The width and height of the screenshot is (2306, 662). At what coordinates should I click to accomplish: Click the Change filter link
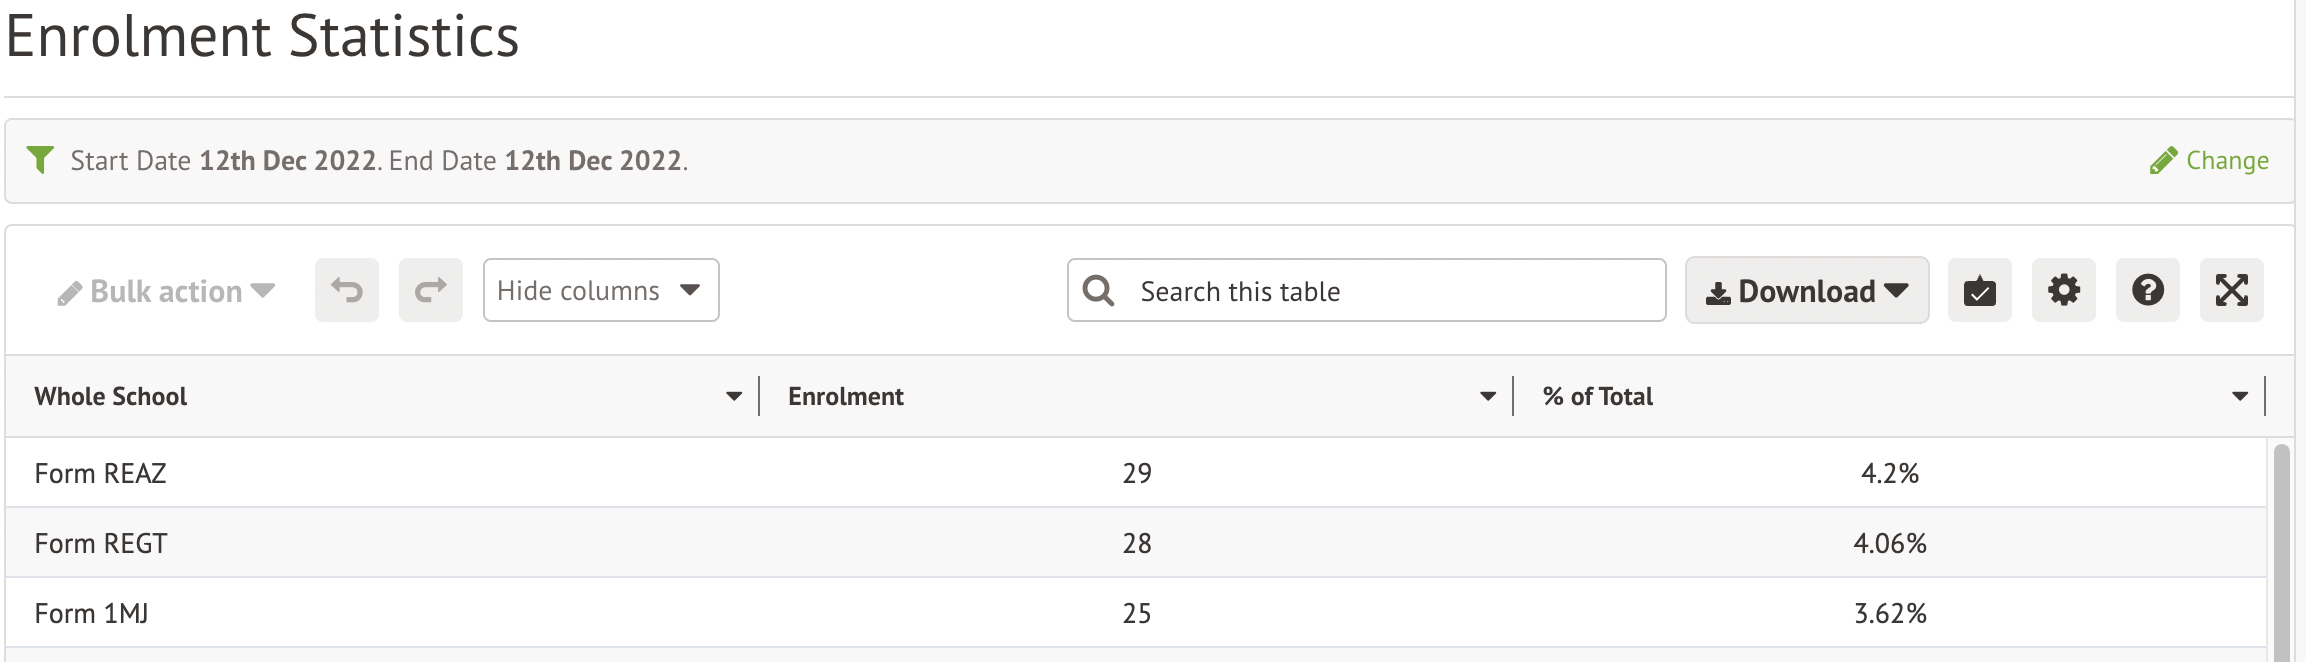pos(2209,161)
